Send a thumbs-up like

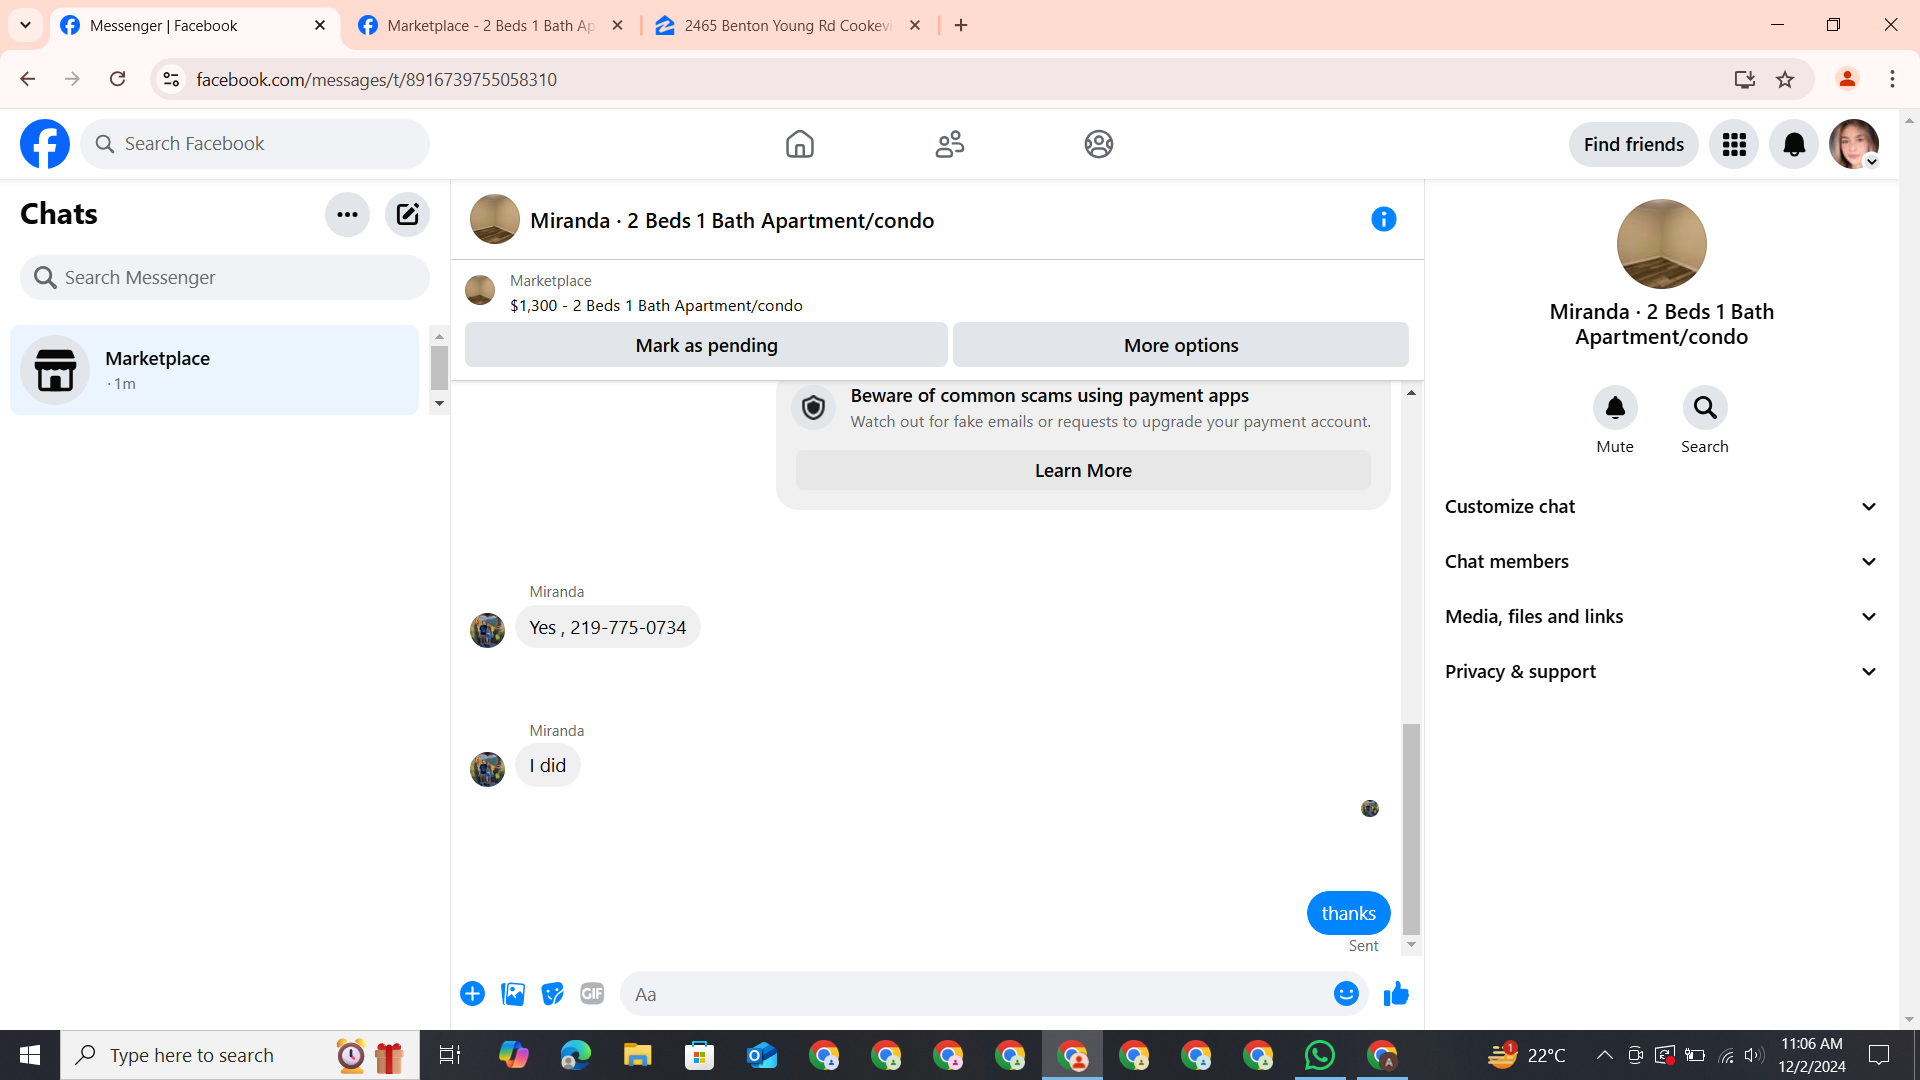(x=1396, y=994)
